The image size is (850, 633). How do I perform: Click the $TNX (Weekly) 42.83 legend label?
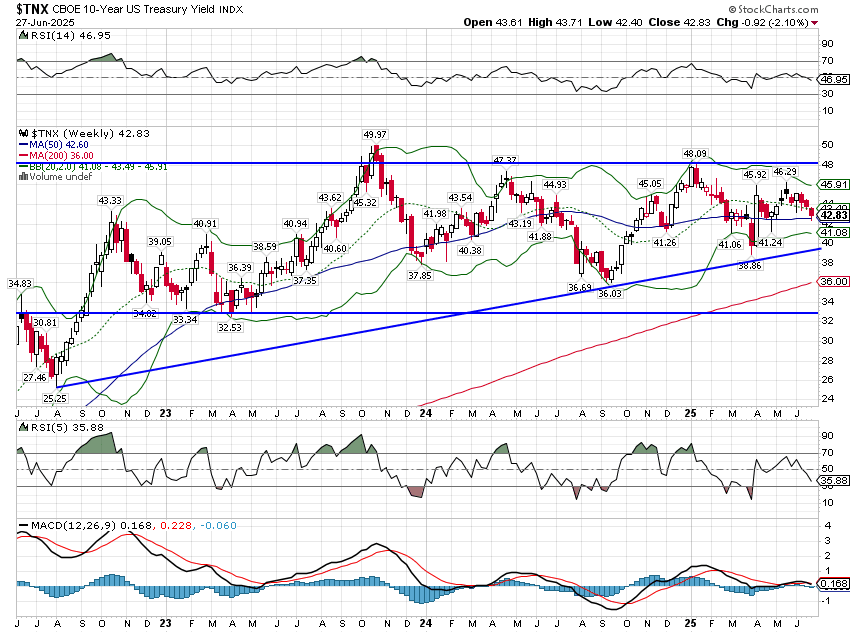click(x=90, y=133)
